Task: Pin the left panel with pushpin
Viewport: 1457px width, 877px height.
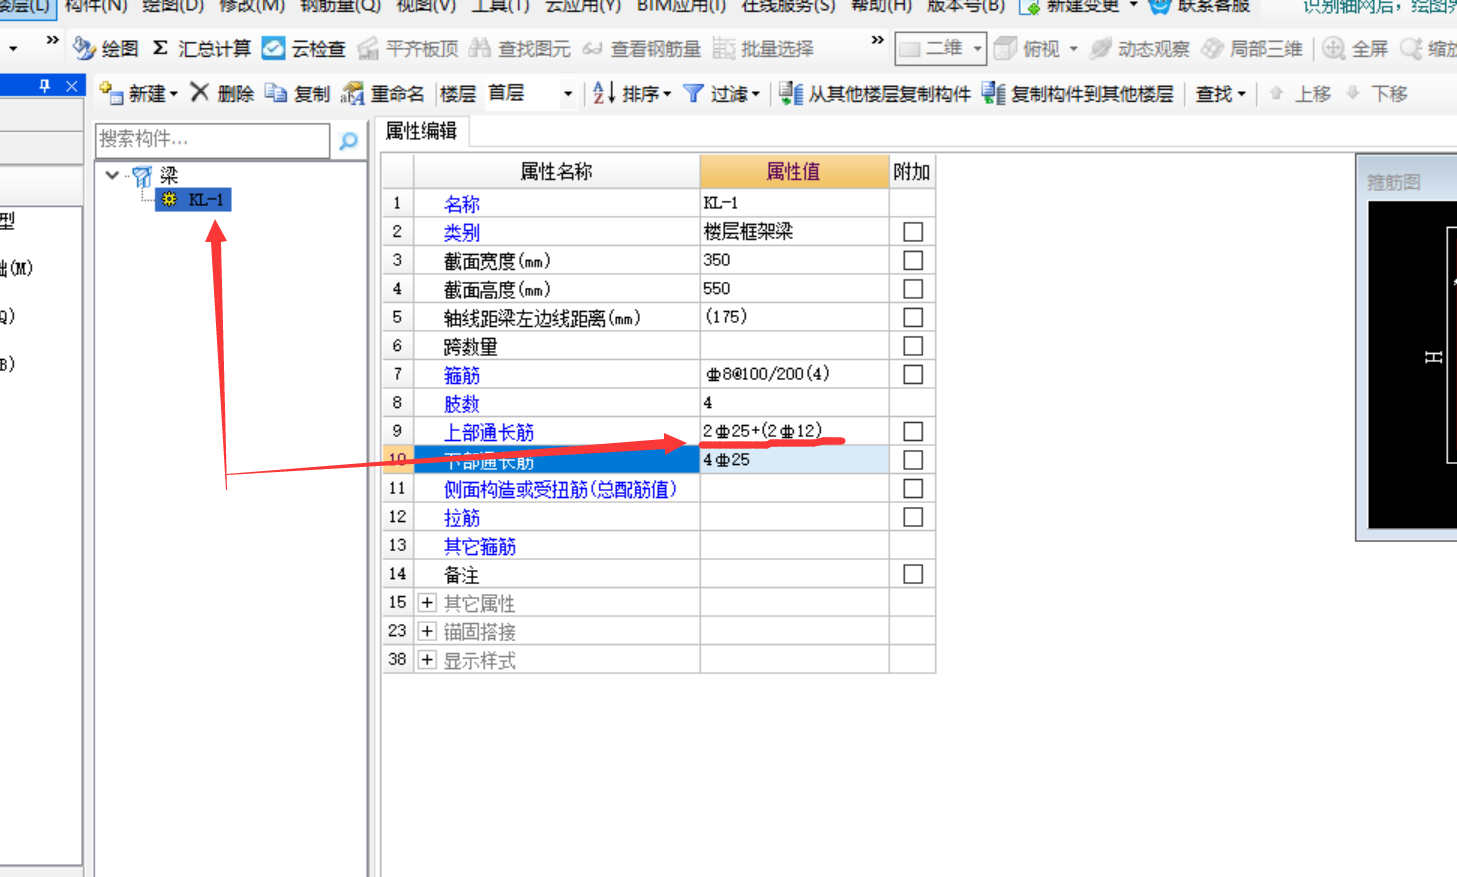Action: pos(44,86)
